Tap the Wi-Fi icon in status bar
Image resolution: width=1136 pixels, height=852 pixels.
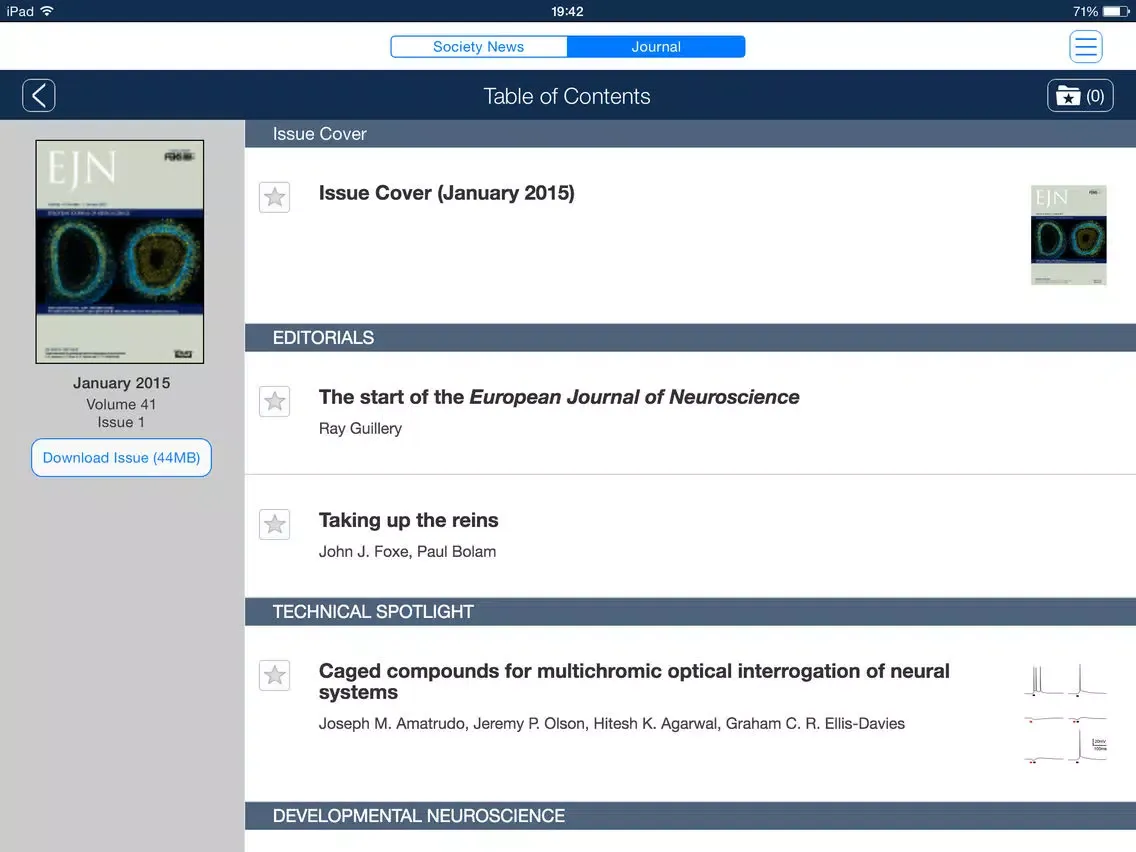tap(47, 11)
